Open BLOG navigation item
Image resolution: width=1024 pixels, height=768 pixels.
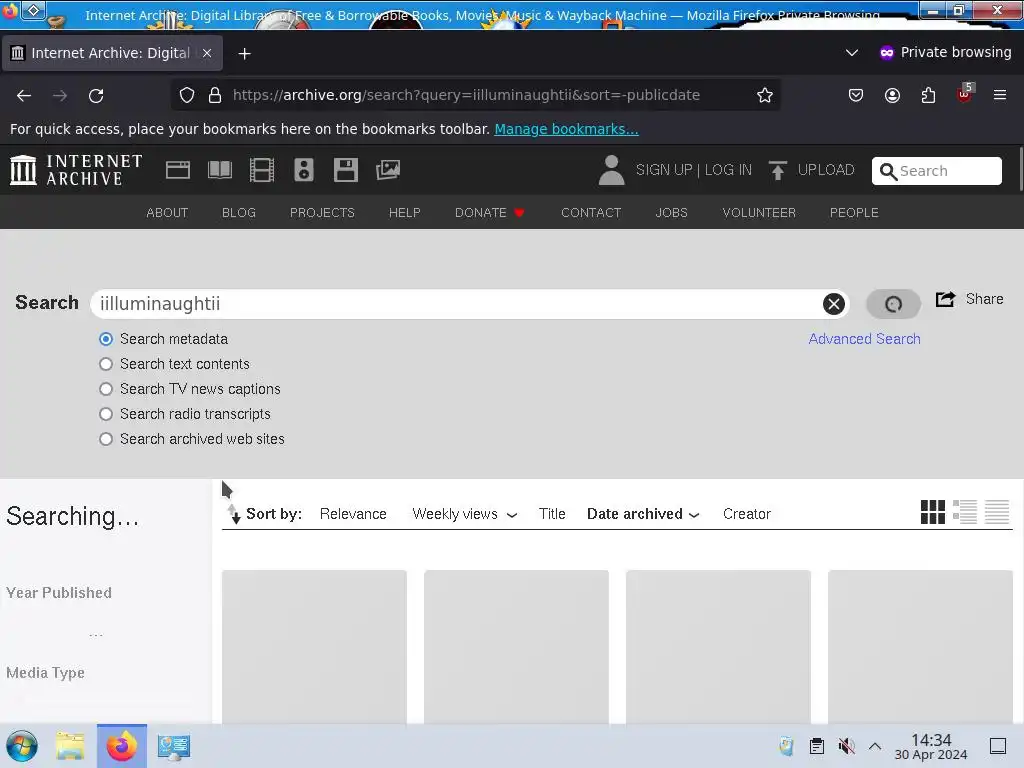pos(239,213)
